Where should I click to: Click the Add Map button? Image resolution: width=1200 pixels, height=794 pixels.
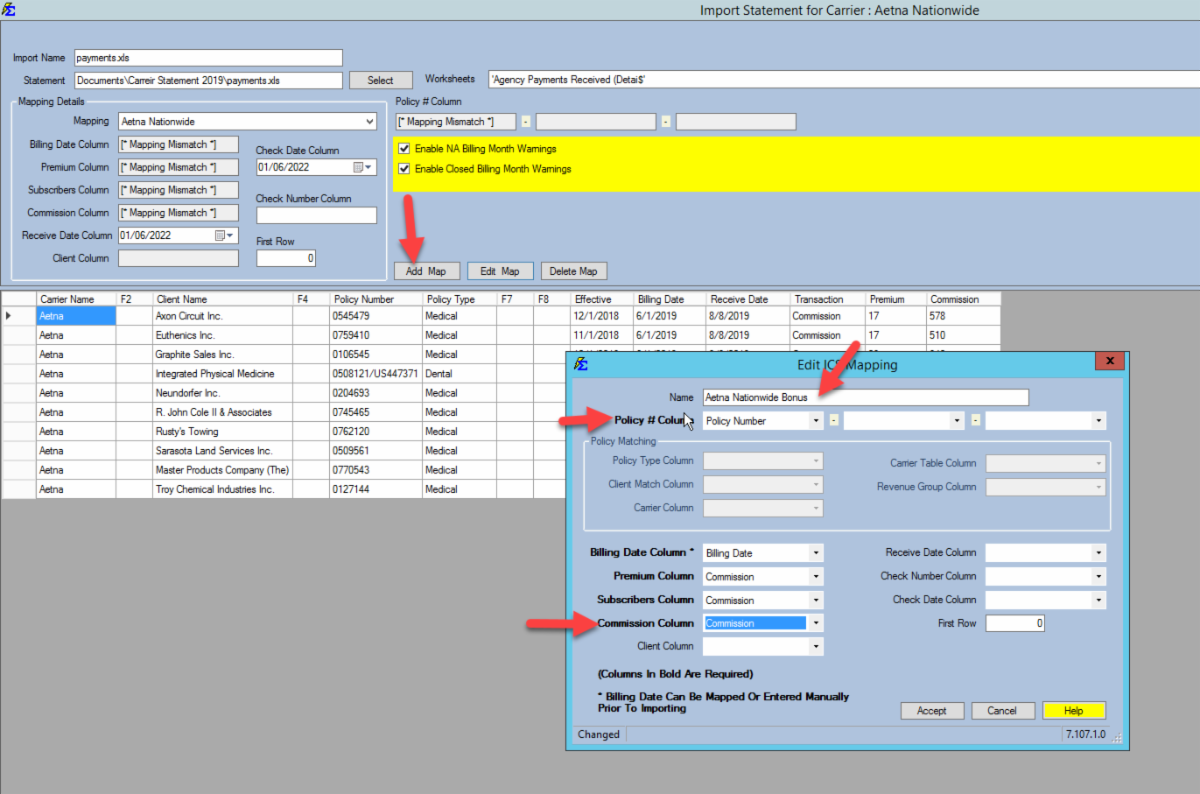[426, 271]
